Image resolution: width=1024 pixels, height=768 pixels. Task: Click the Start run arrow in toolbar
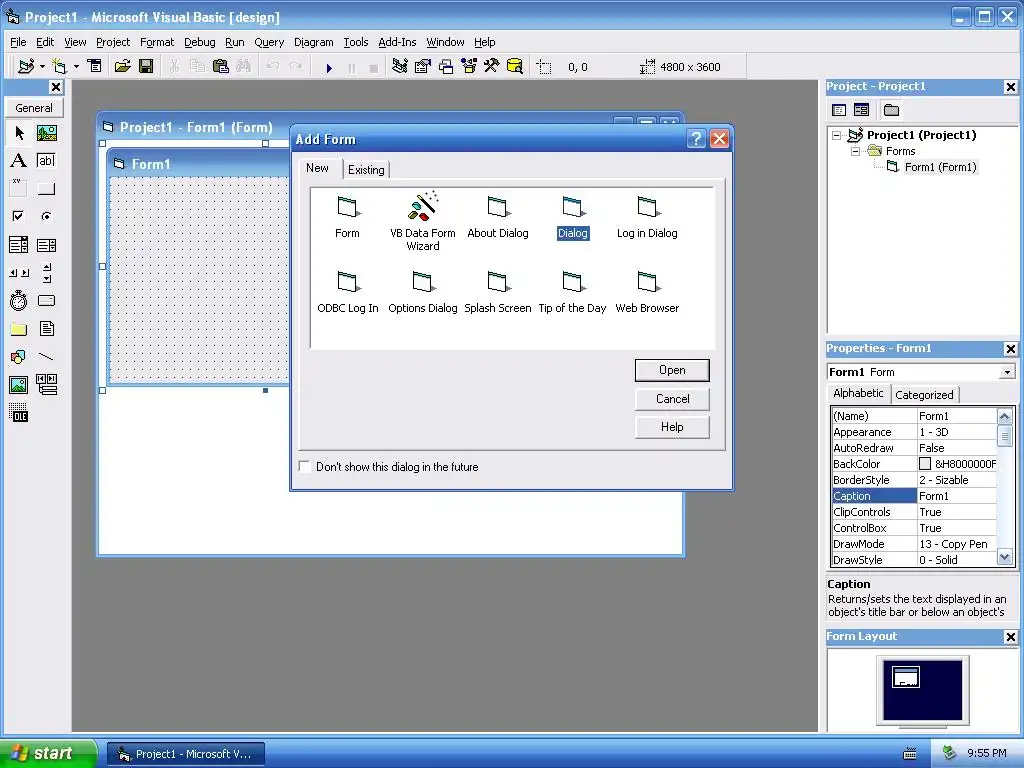click(329, 68)
